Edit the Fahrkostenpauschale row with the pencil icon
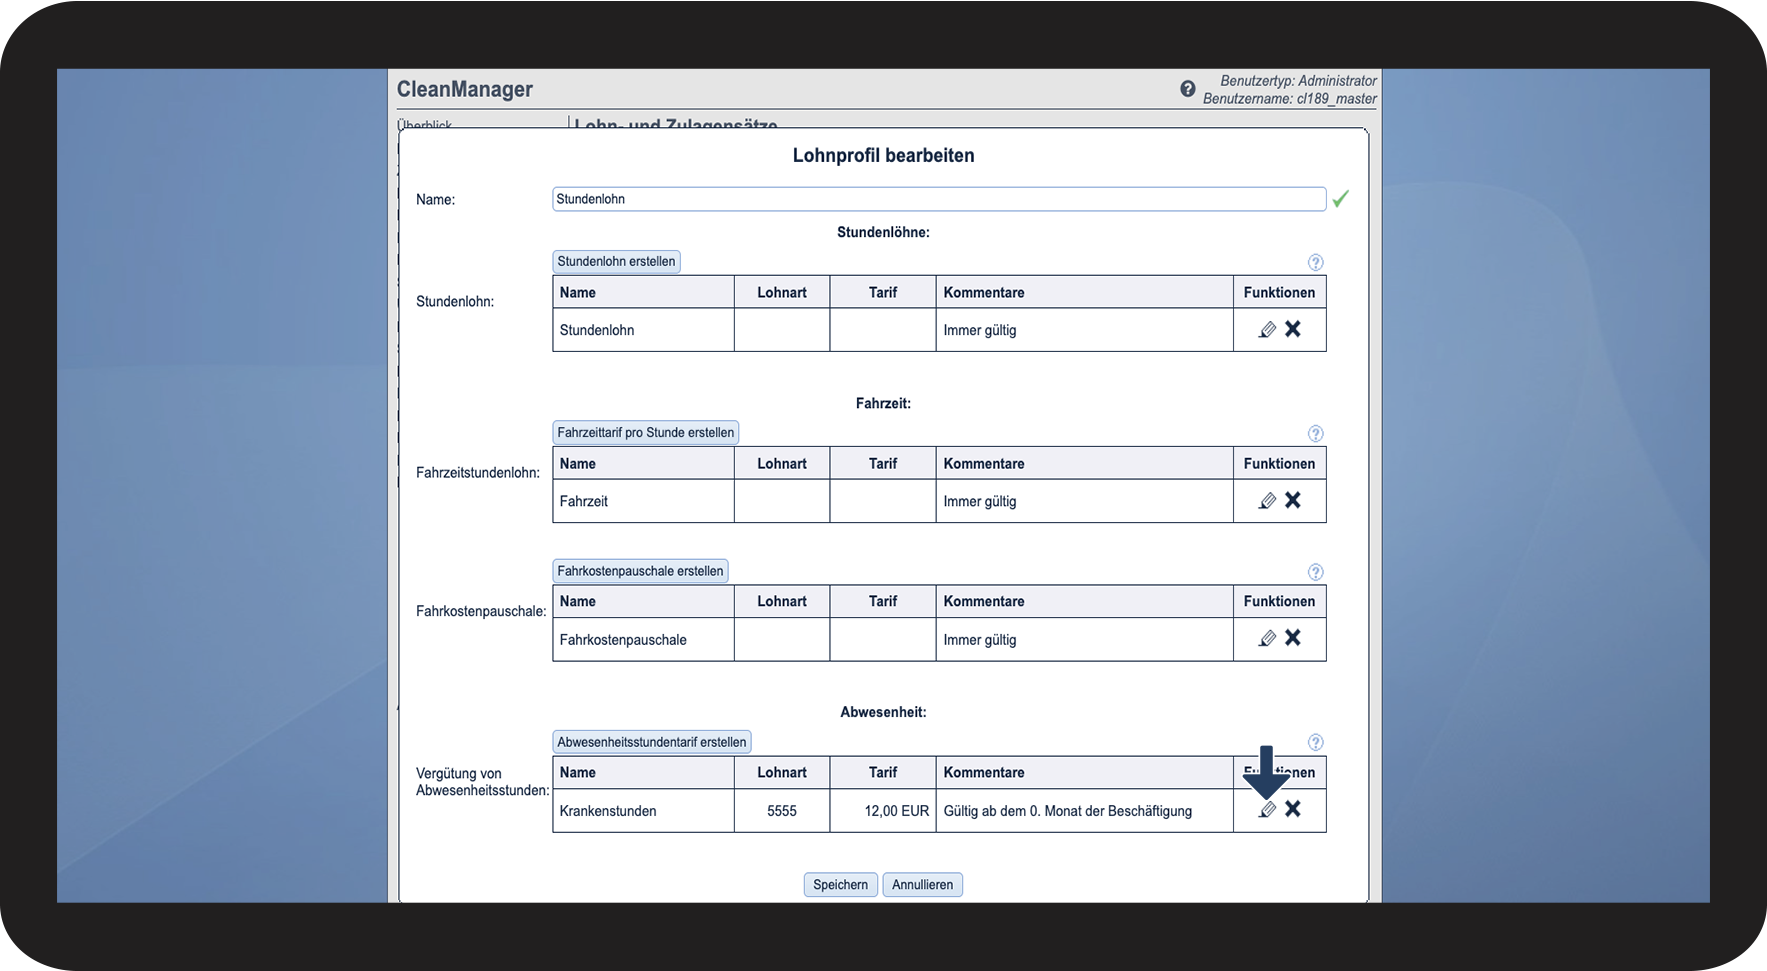1767x971 pixels. (1267, 638)
